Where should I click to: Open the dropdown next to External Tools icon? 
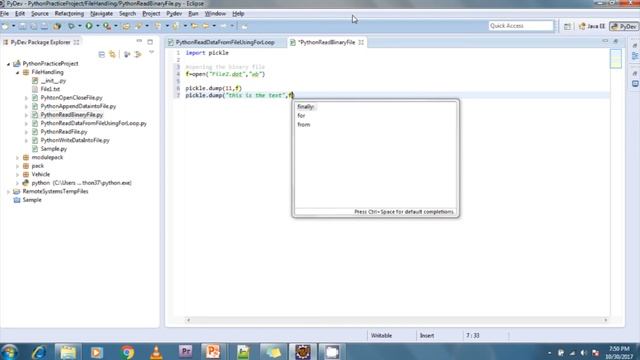(116, 26)
